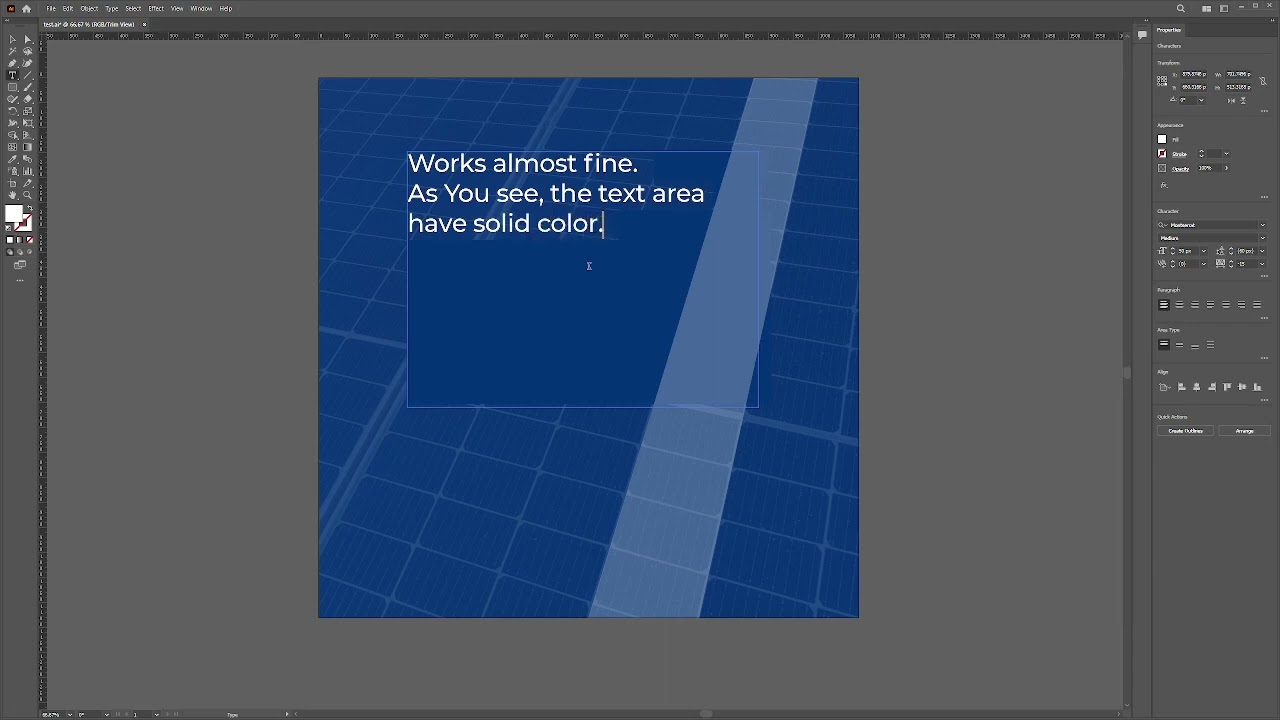The height and width of the screenshot is (720, 1280).
Task: Select the Line Segment tool
Action: coord(27,76)
